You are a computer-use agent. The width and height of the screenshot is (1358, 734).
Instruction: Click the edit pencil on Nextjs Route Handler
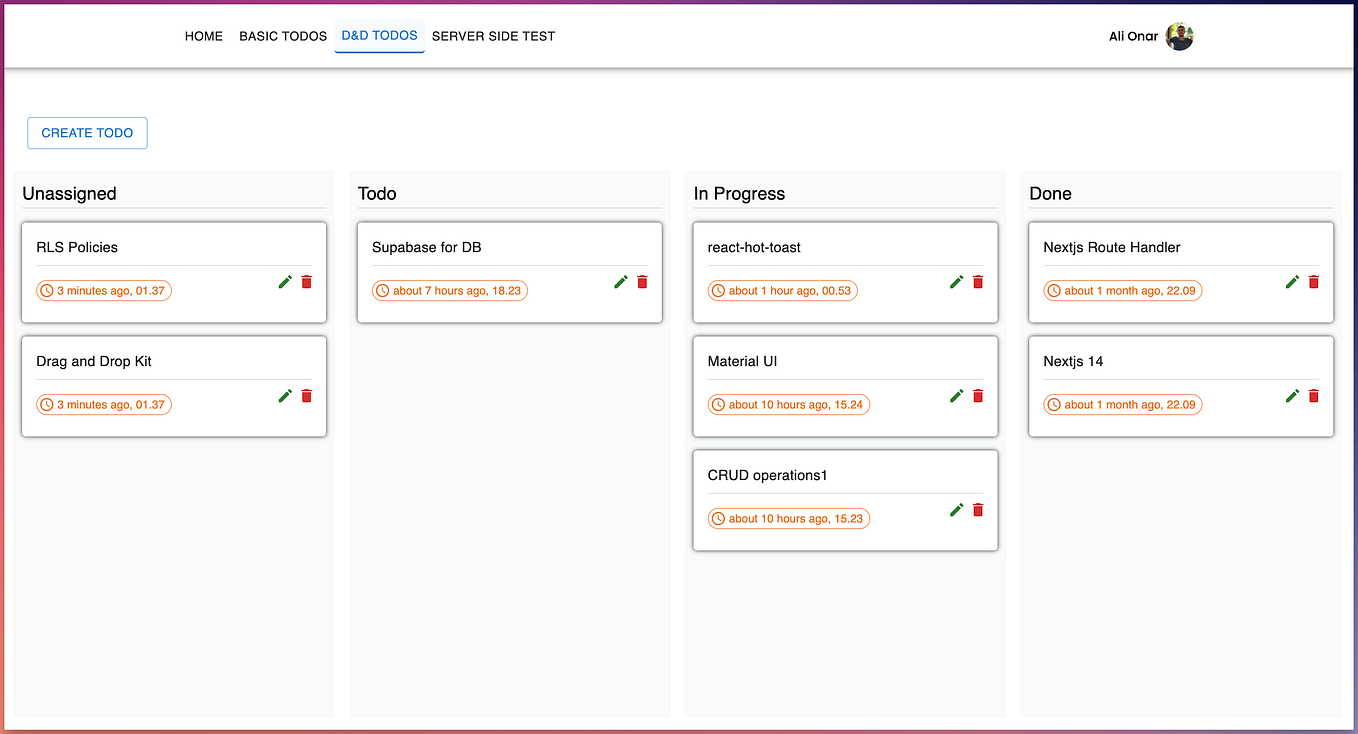(1292, 281)
